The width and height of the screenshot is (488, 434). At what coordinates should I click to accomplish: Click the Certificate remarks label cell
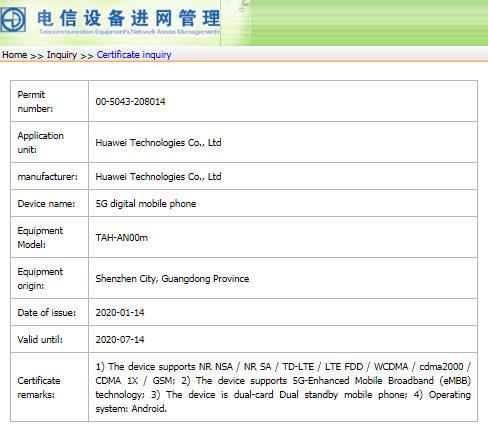(50, 387)
